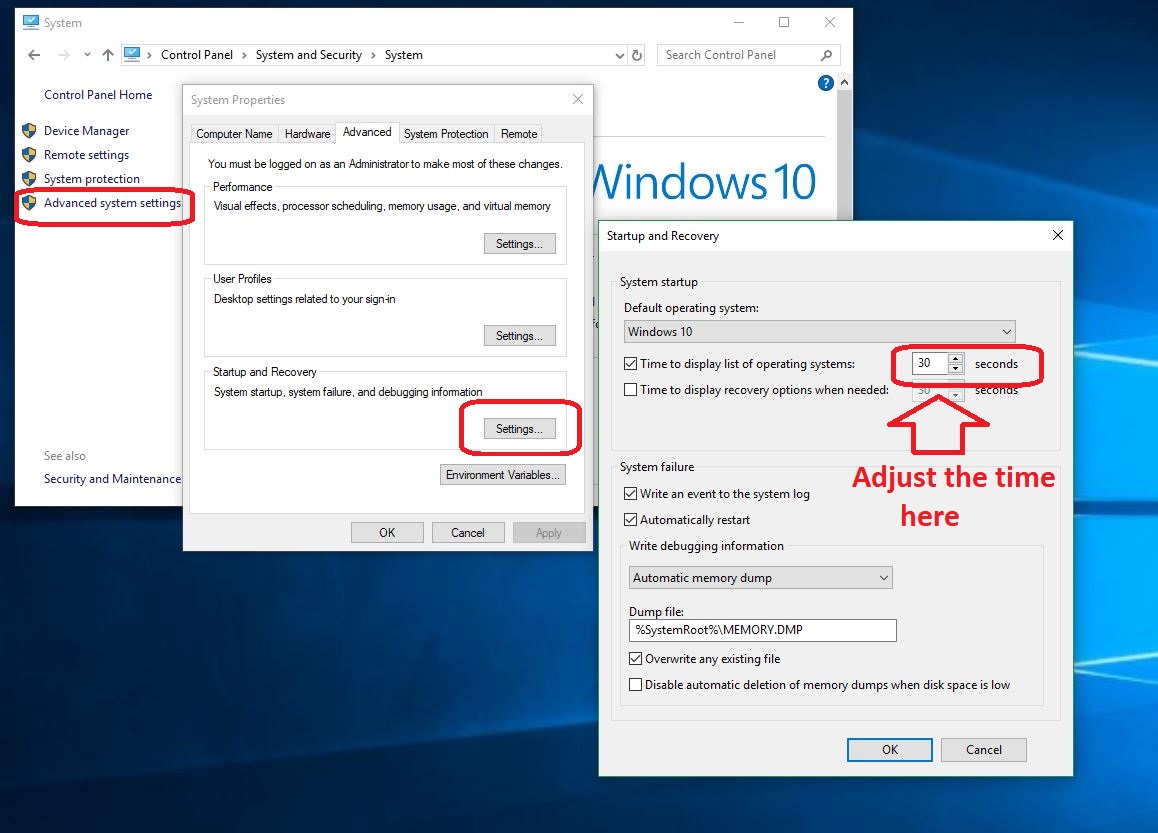Toggle the Automatically restart checkbox
The width and height of the screenshot is (1158, 833).
631,520
